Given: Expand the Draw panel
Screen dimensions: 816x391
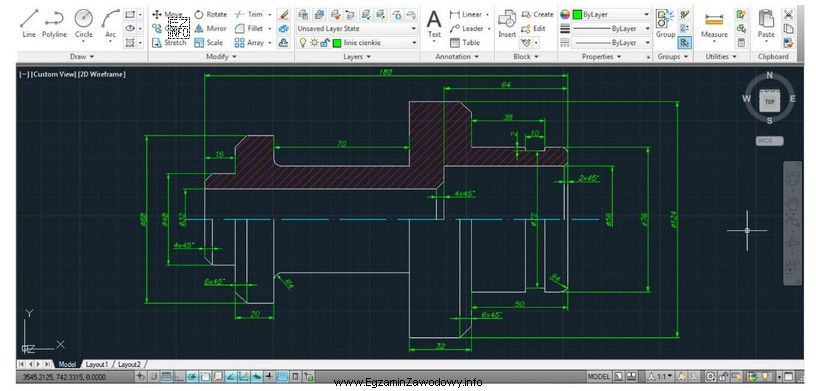Looking at the screenshot, I should pyautogui.click(x=82, y=56).
